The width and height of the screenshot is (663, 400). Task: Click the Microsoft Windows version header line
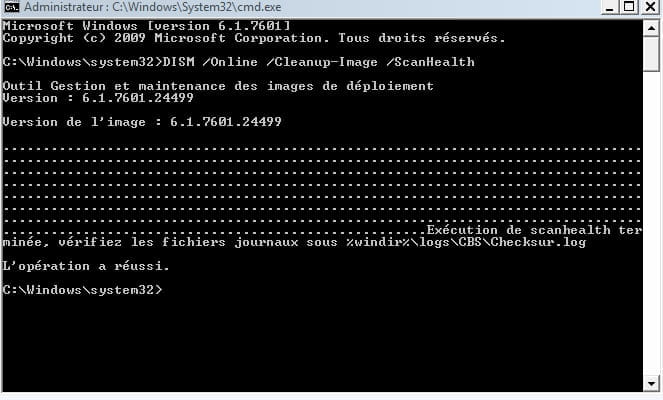146,26
